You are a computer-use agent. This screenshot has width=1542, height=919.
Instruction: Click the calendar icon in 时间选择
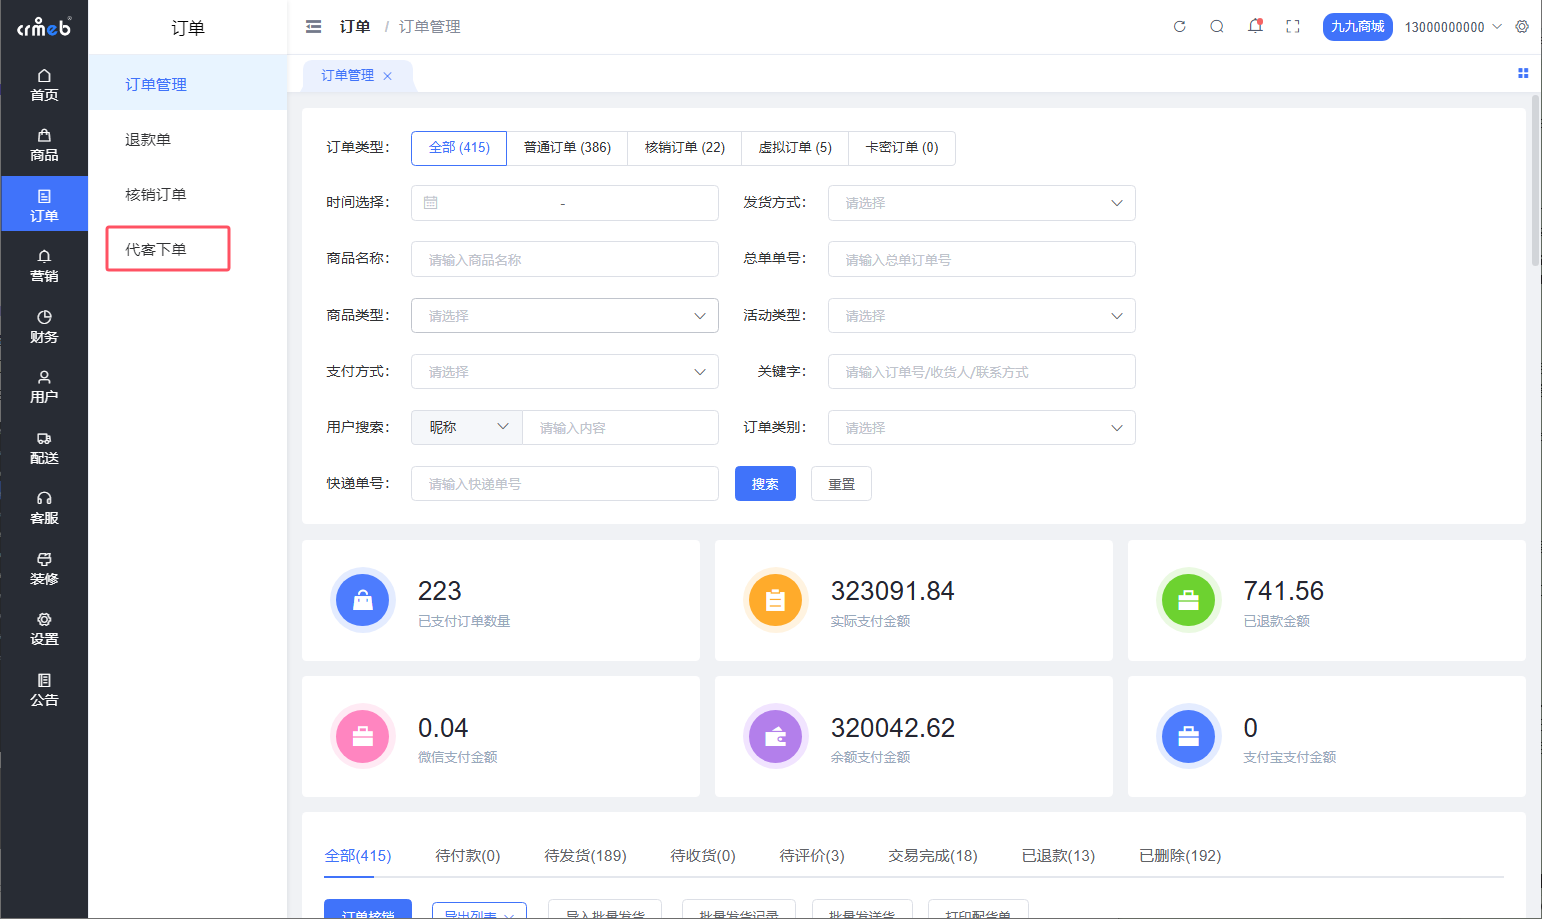pyautogui.click(x=431, y=203)
